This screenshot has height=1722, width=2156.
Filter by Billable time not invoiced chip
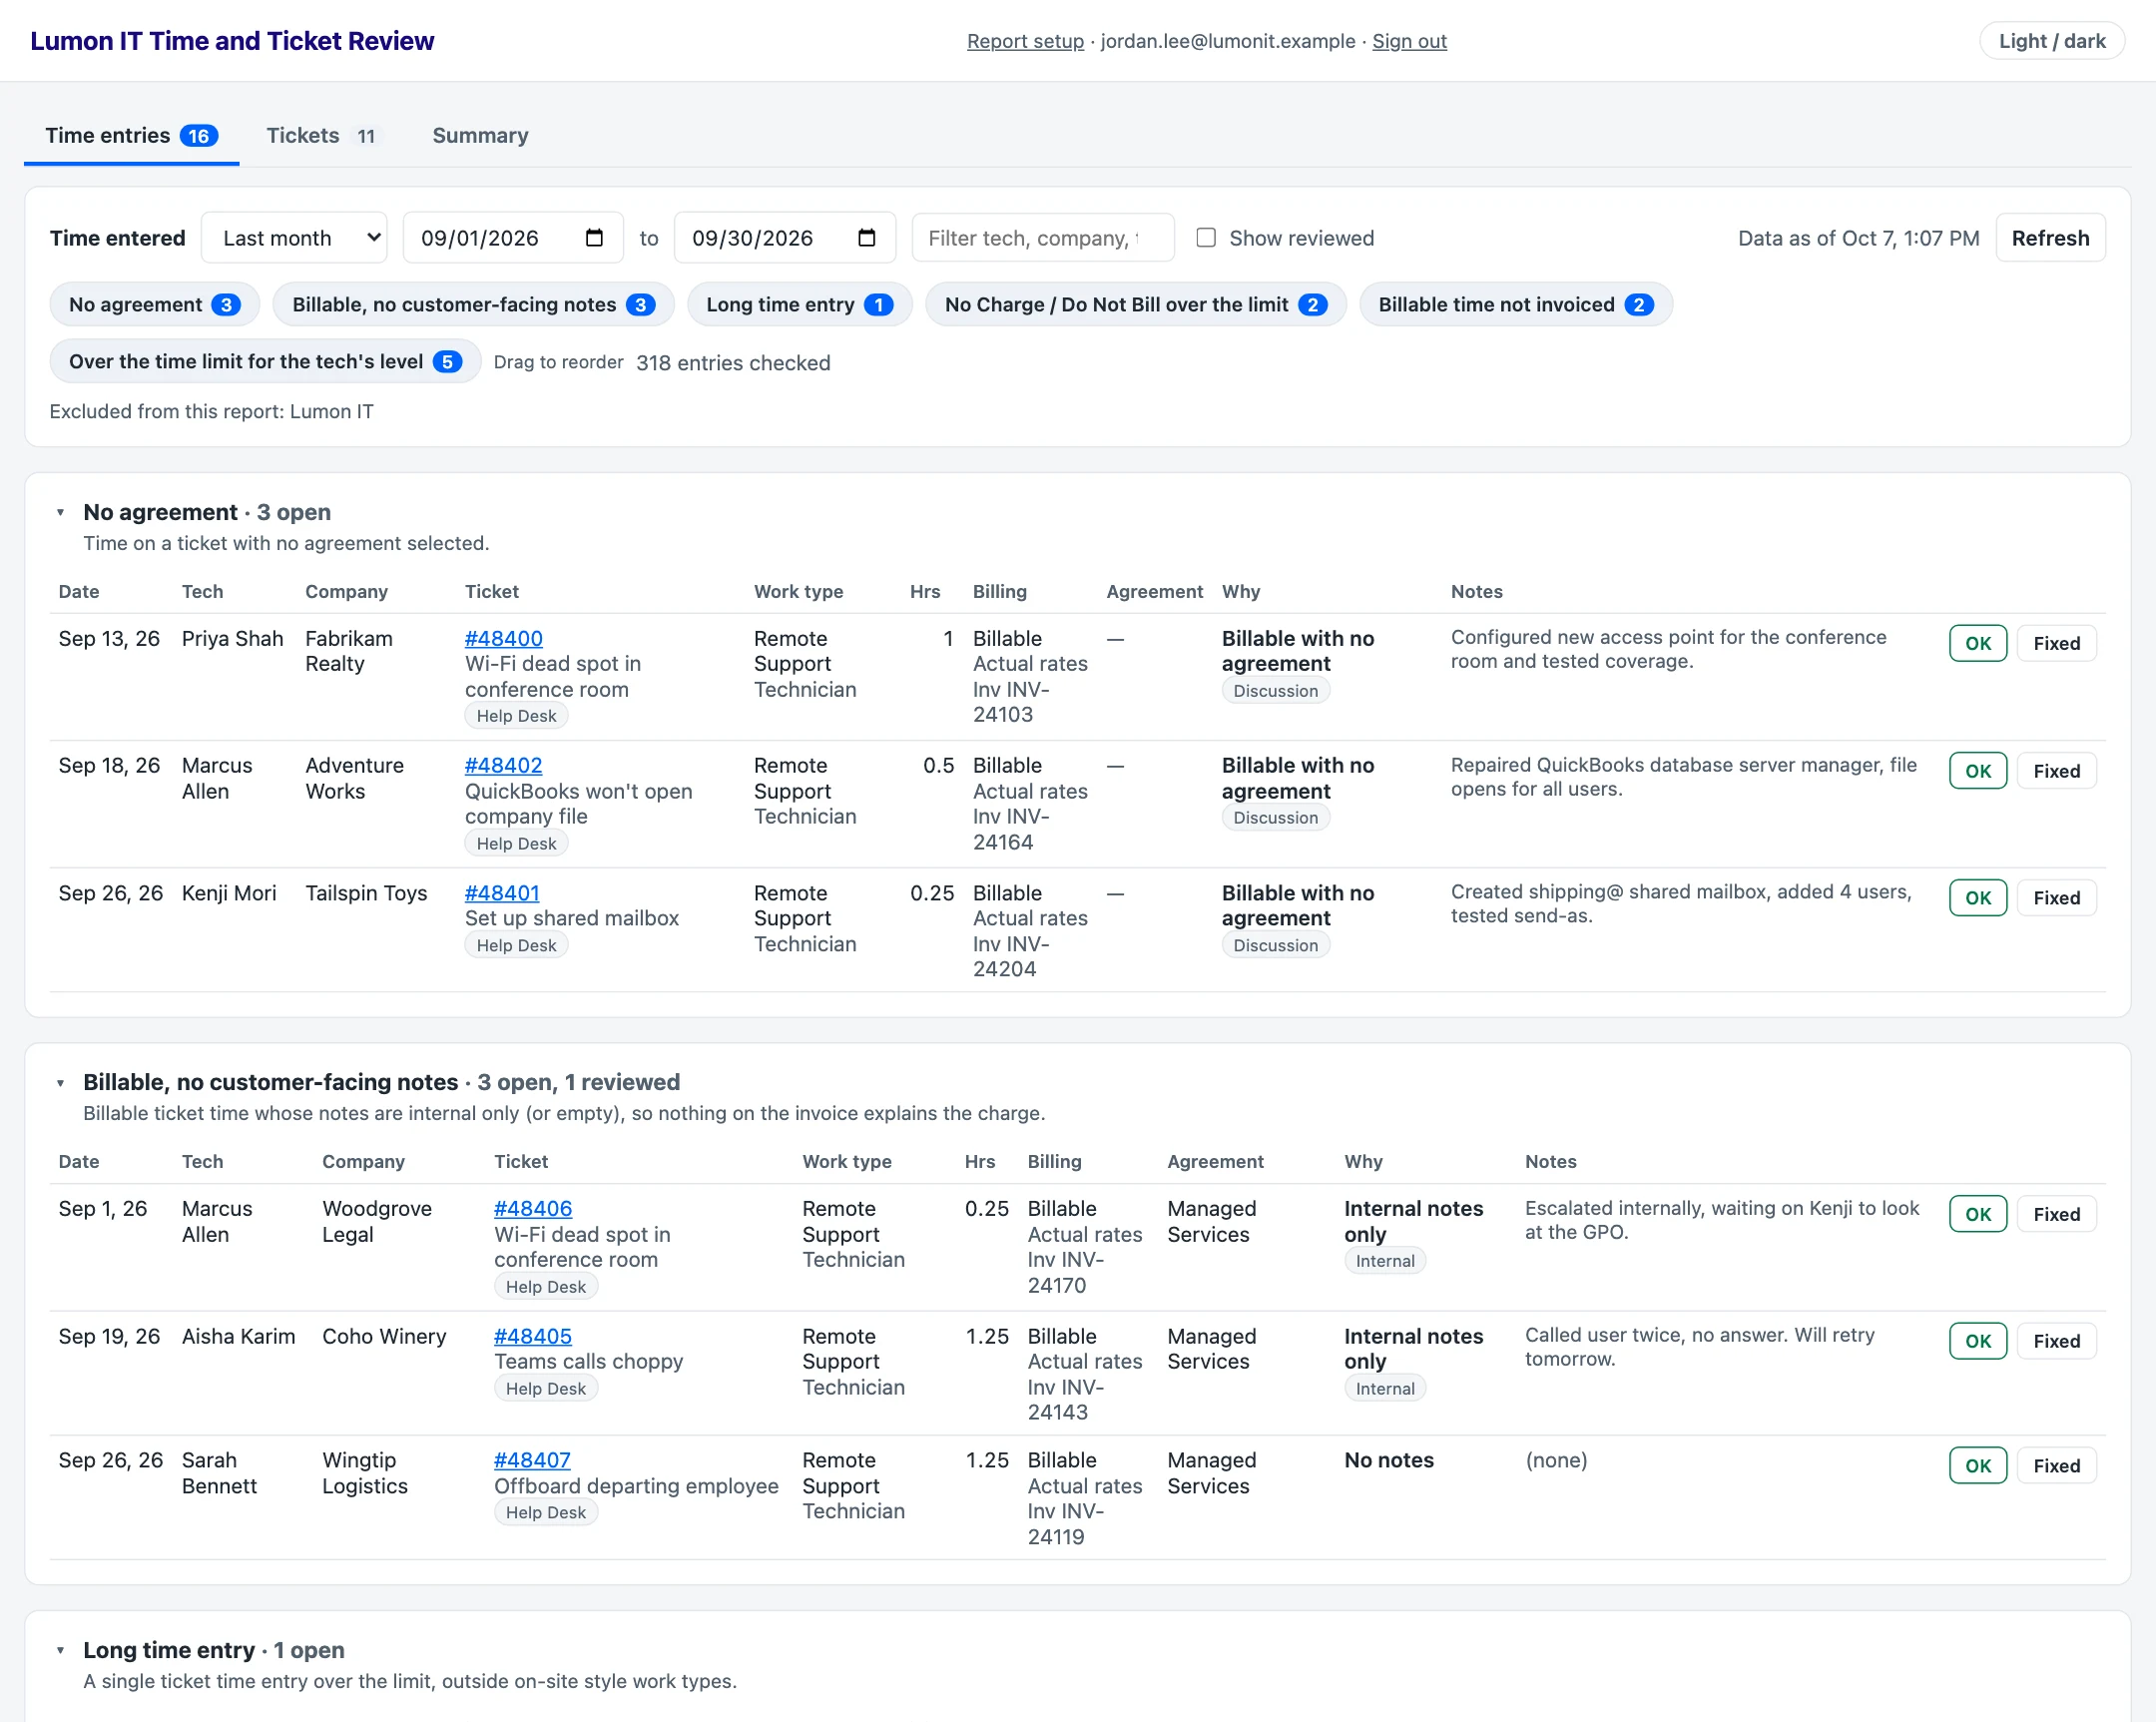1515,305
